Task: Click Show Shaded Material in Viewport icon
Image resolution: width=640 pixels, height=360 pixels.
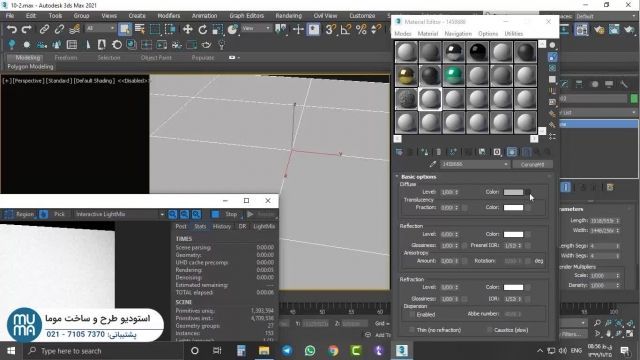Action: (512, 152)
